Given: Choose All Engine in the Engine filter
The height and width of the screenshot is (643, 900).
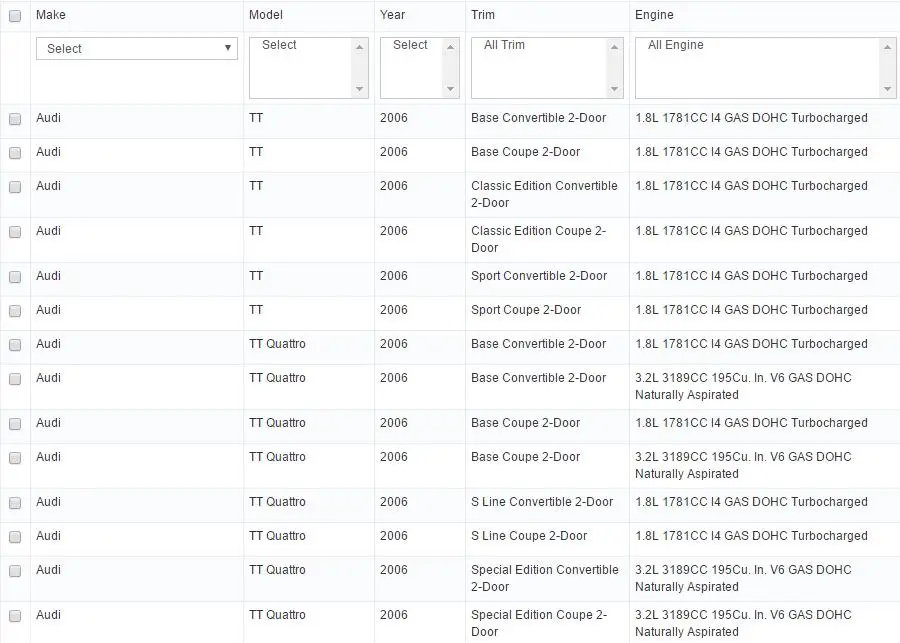Looking at the screenshot, I should coord(676,45).
